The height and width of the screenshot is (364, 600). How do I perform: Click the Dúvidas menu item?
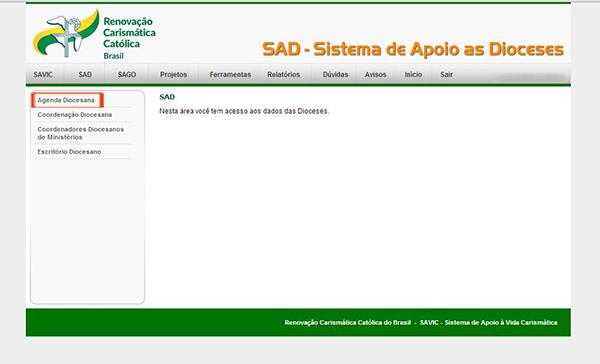pos(335,75)
